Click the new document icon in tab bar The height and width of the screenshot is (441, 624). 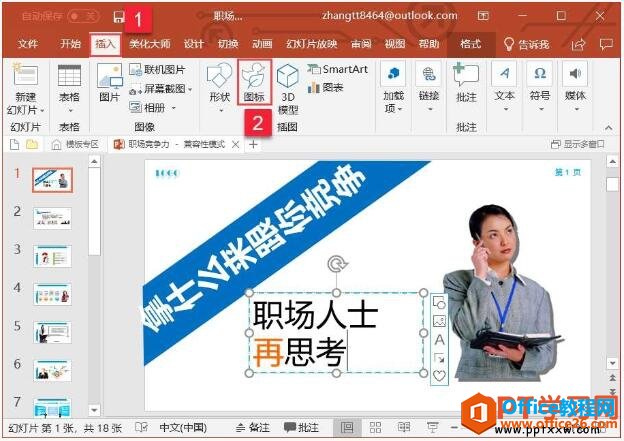coord(15,144)
